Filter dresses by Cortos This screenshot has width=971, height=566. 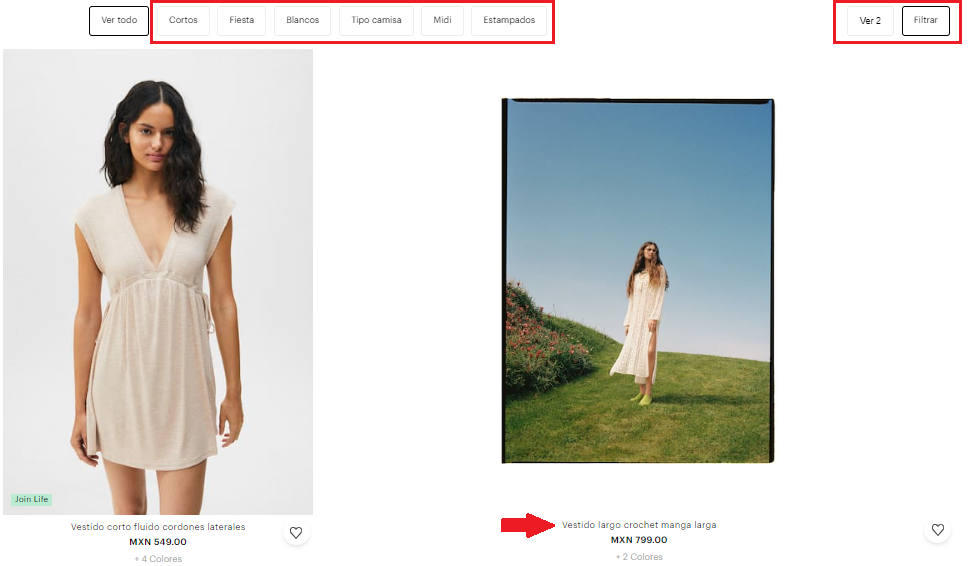(x=183, y=21)
